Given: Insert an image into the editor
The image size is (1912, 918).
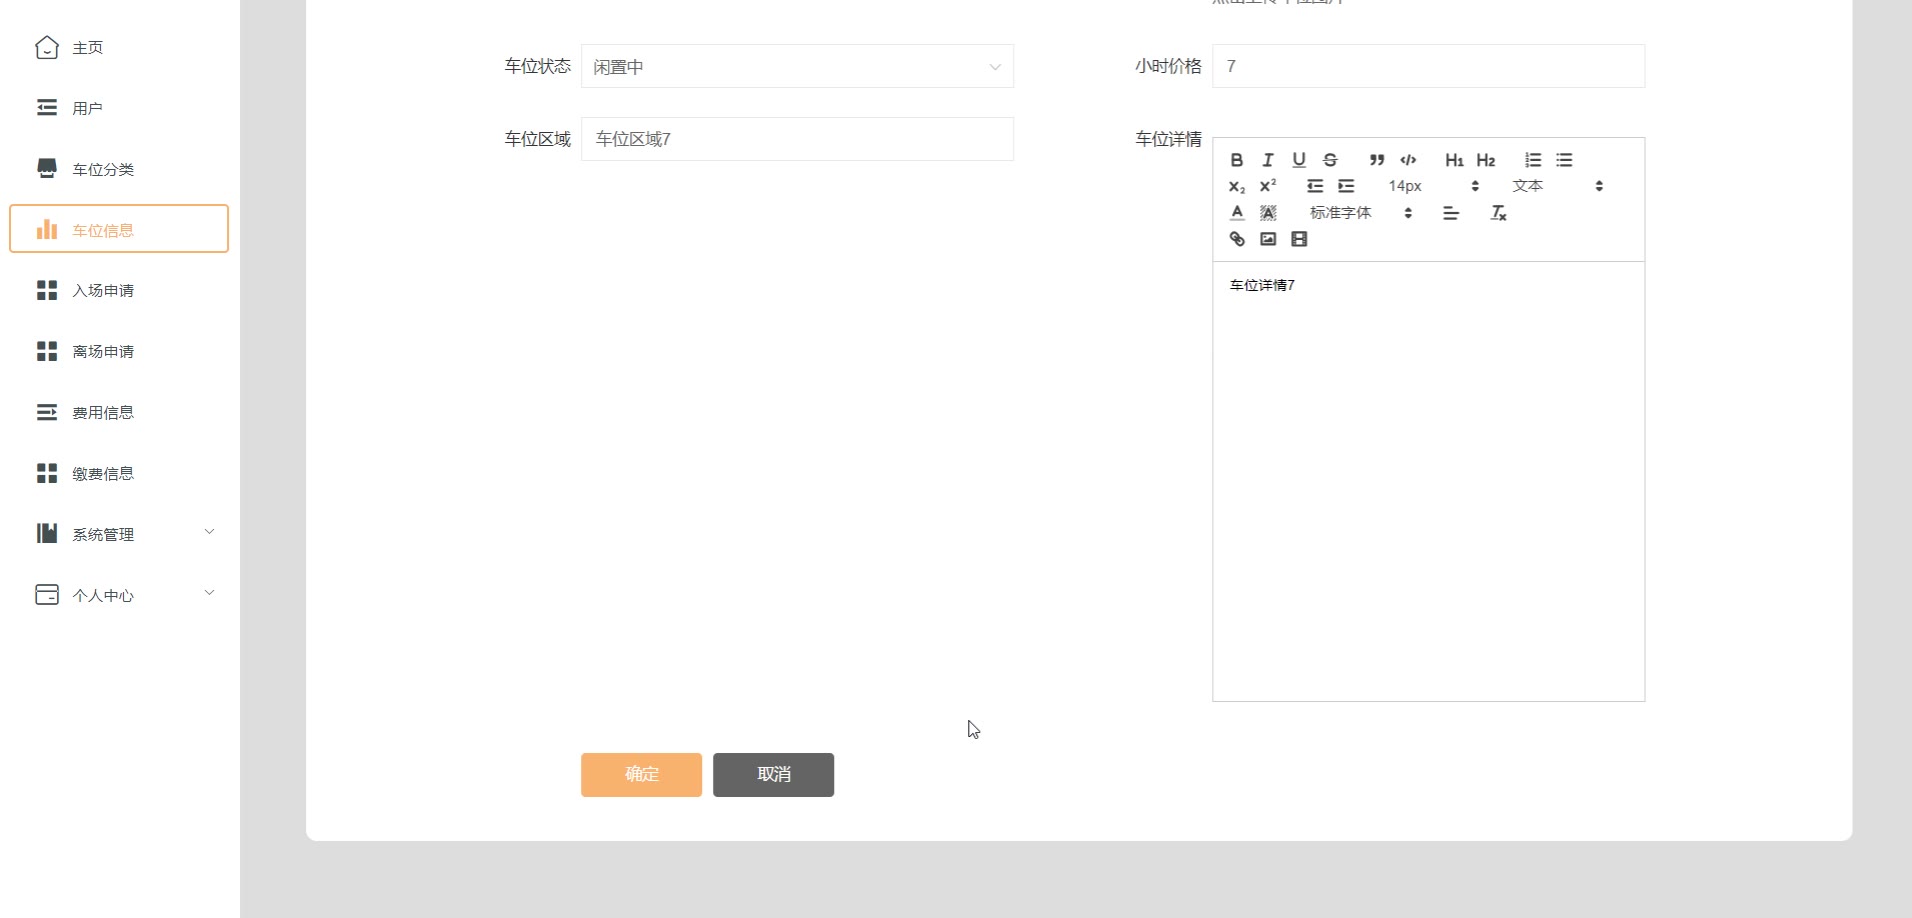Looking at the screenshot, I should coord(1268,239).
